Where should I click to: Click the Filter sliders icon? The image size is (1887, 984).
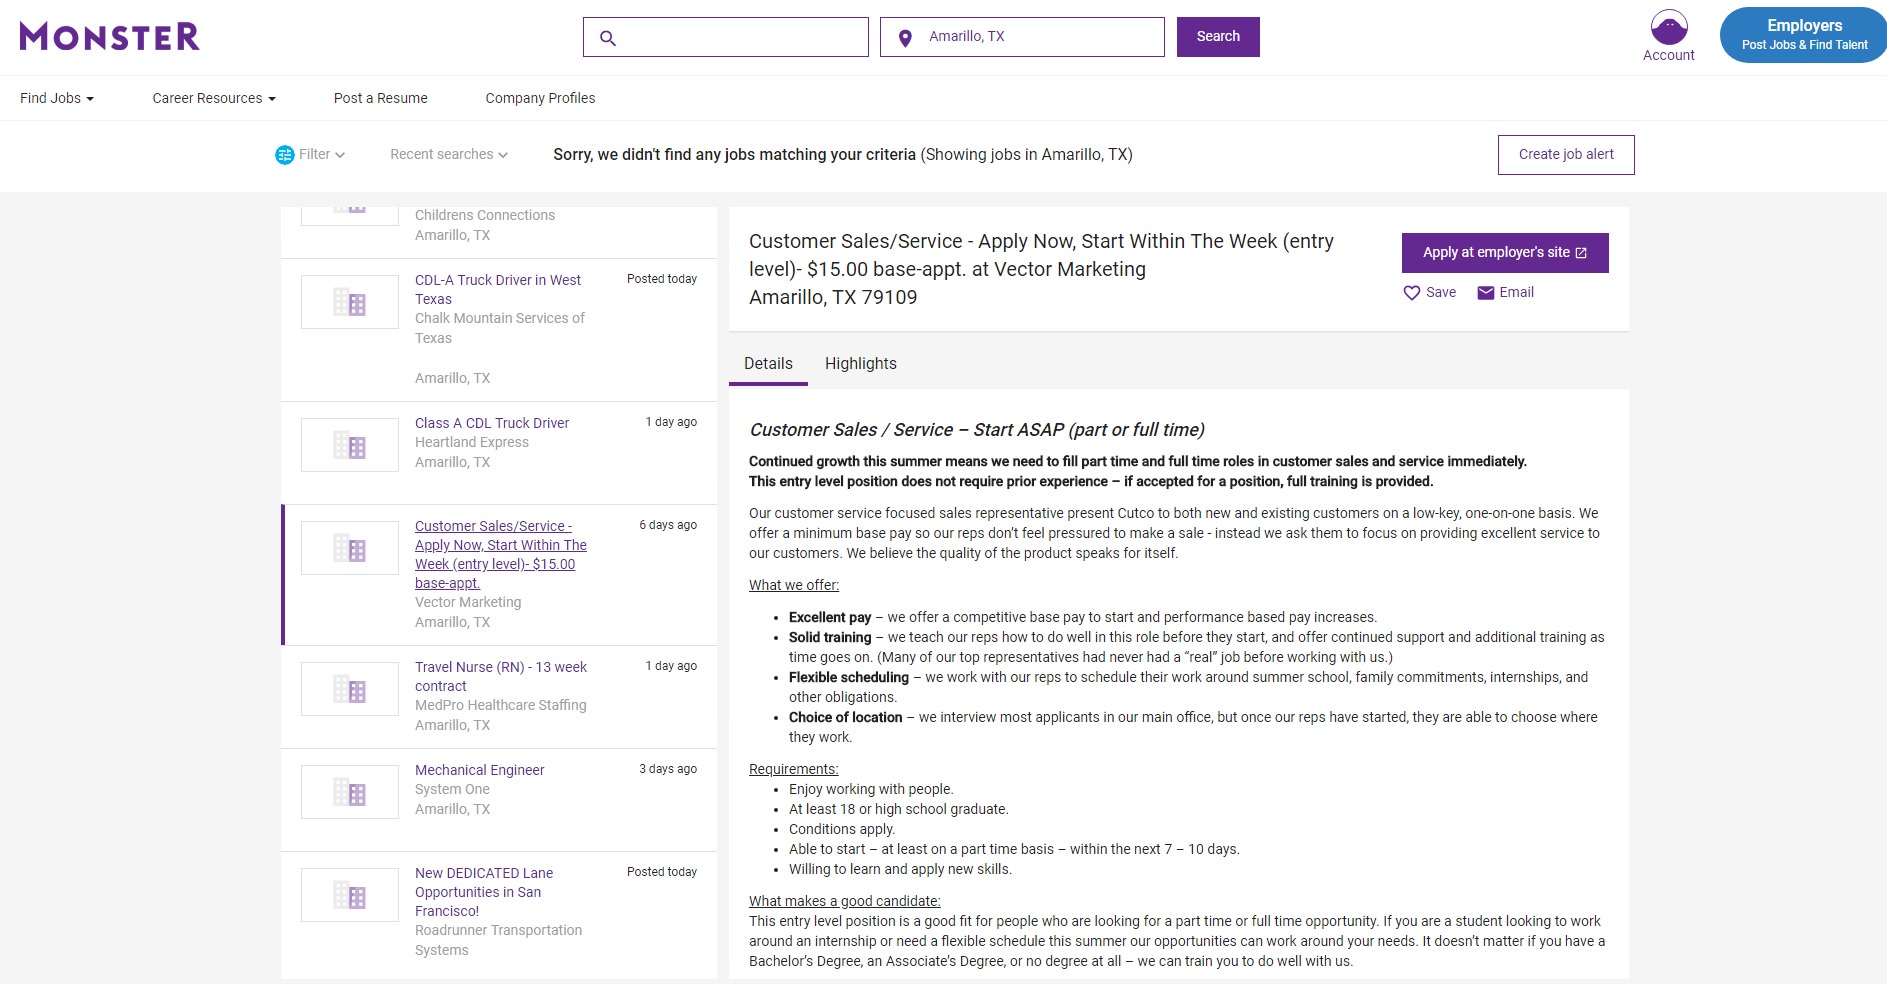[x=285, y=155]
